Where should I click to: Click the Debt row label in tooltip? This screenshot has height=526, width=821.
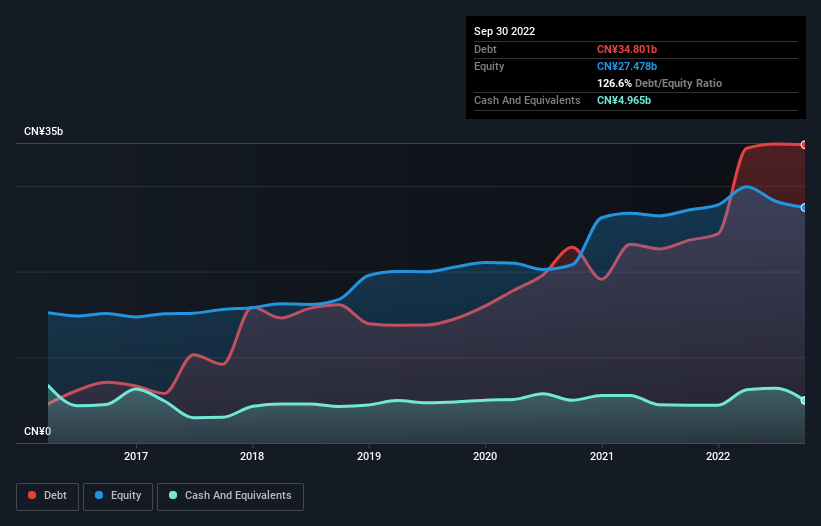(485, 49)
